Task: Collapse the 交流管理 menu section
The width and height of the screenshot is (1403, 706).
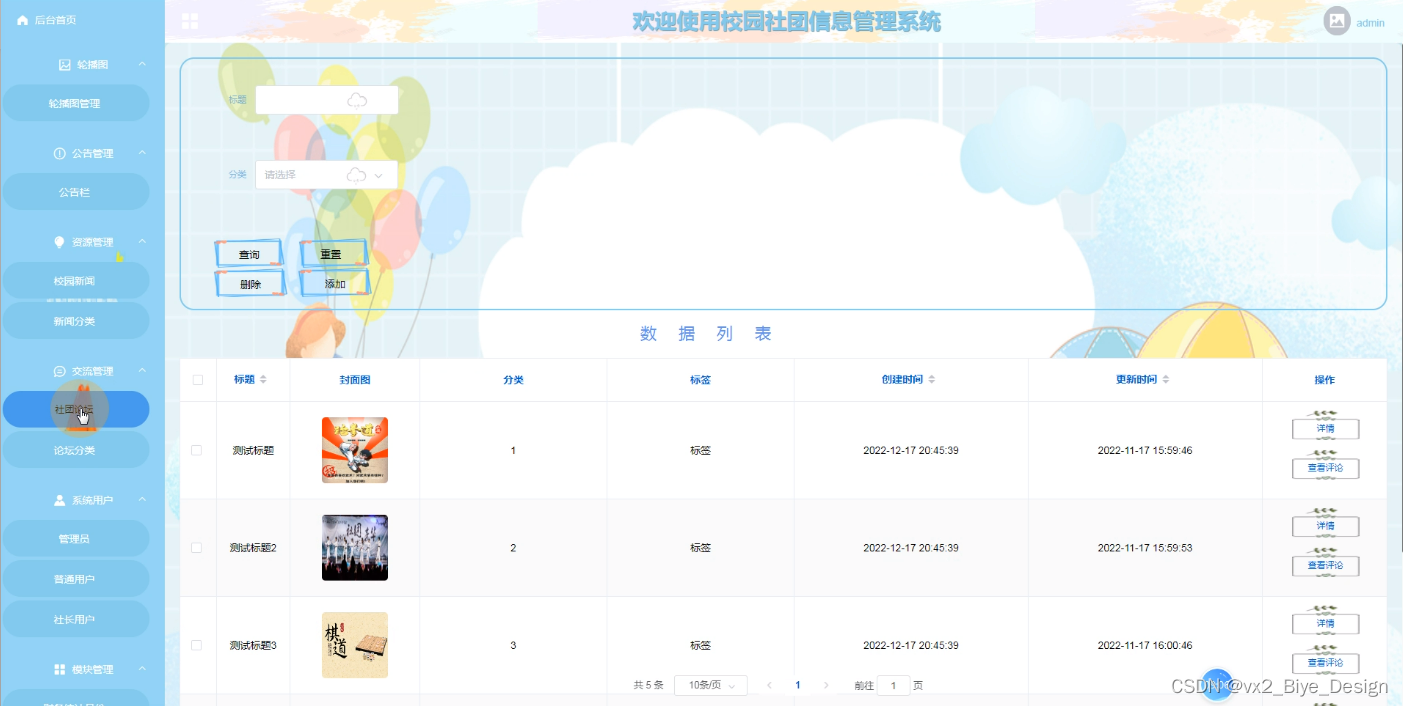Action: [x=142, y=370]
